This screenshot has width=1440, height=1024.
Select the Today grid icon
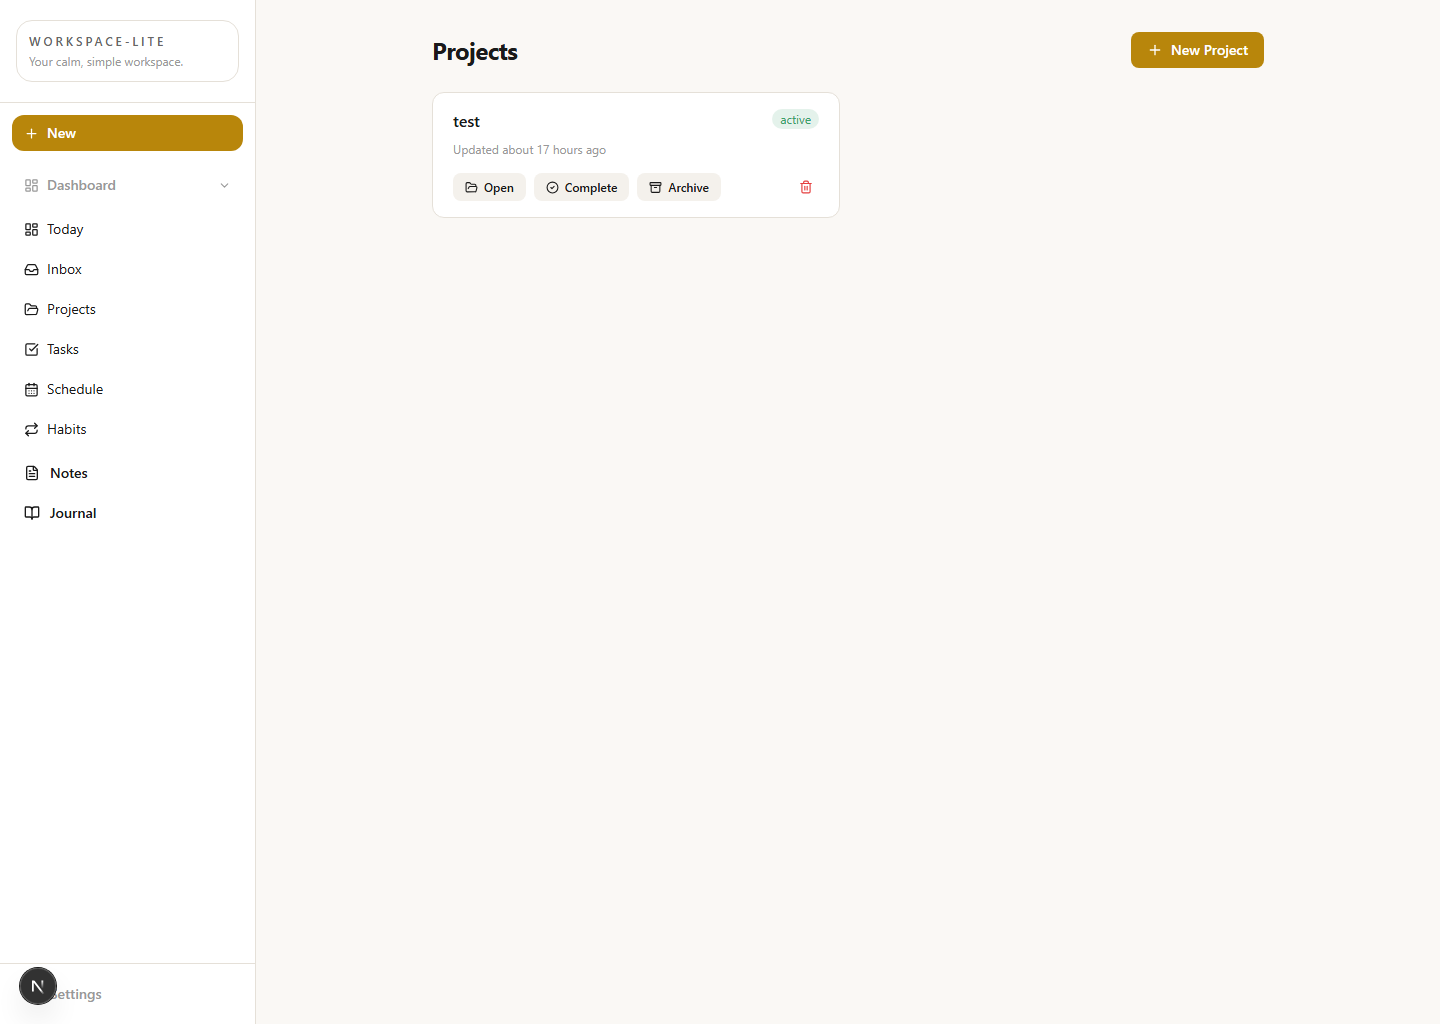point(32,229)
